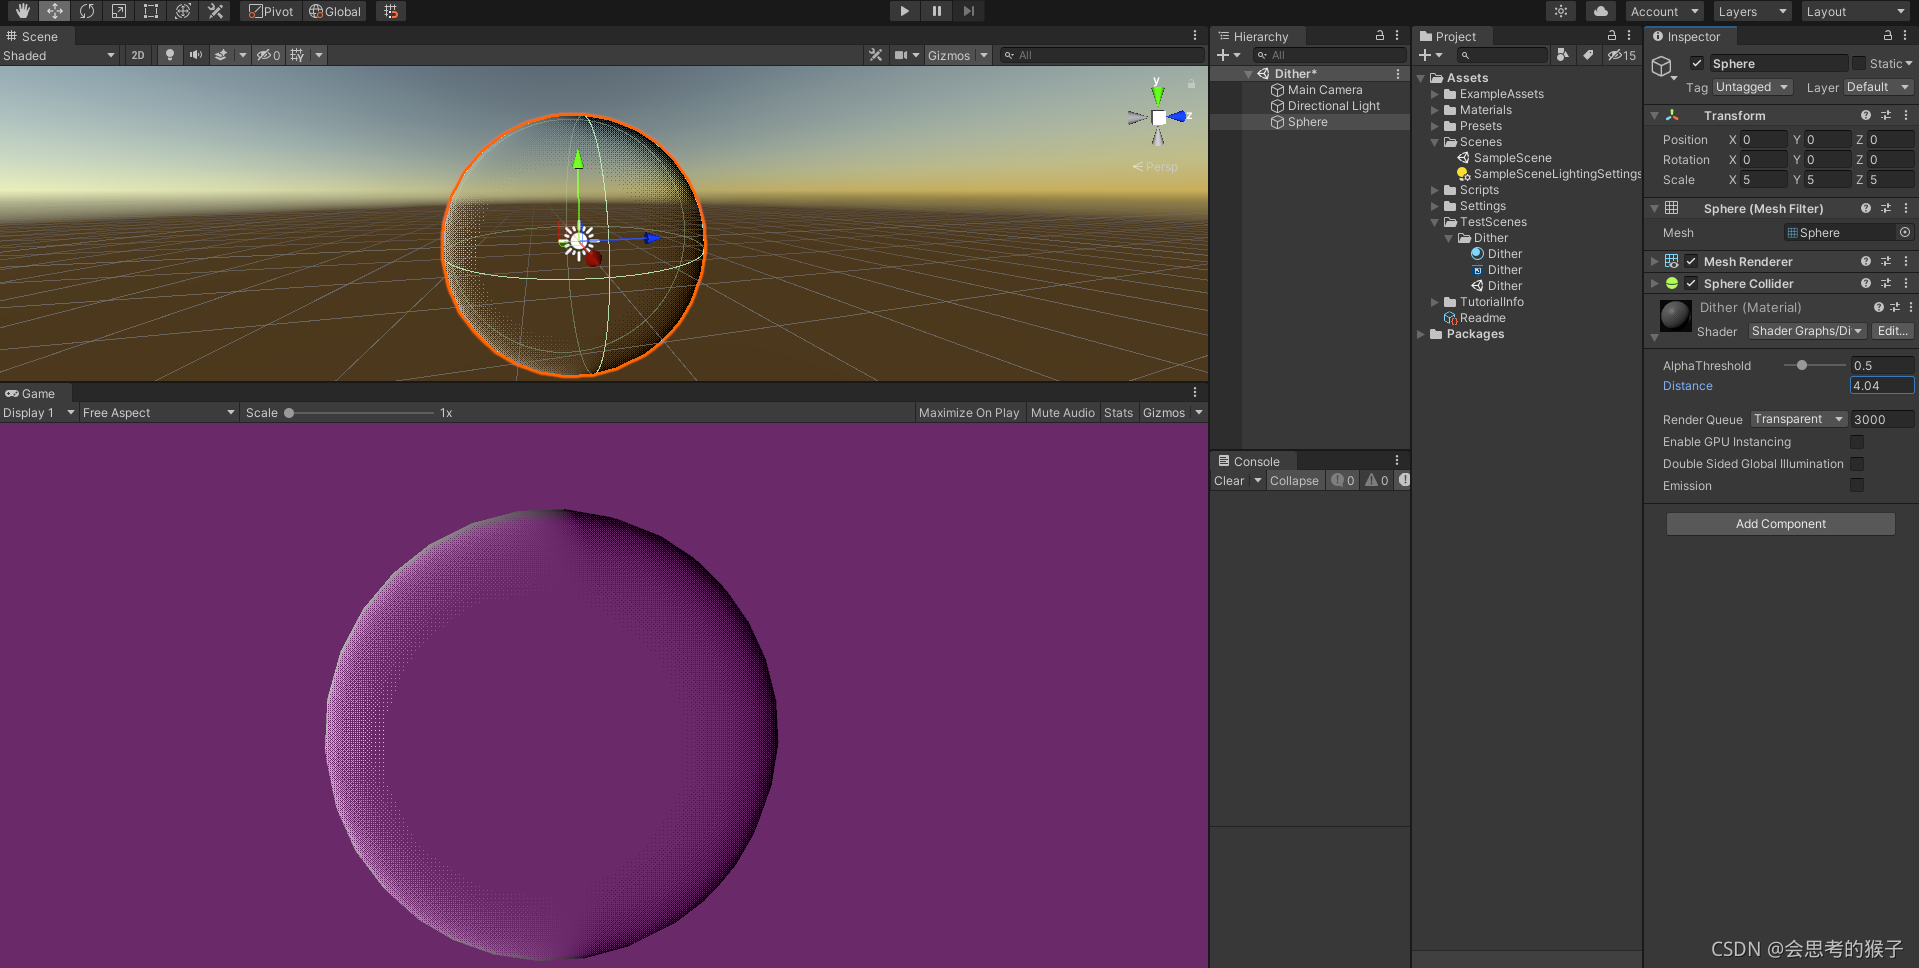The image size is (1919, 968).
Task: Select the Move tool in the toolbar
Action: 55,11
